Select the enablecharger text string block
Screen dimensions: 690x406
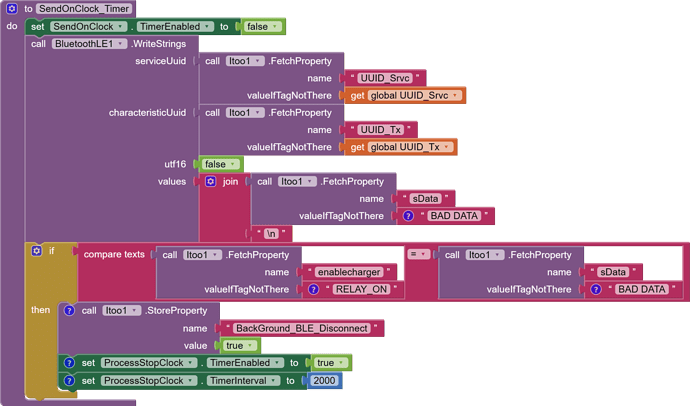tap(349, 272)
